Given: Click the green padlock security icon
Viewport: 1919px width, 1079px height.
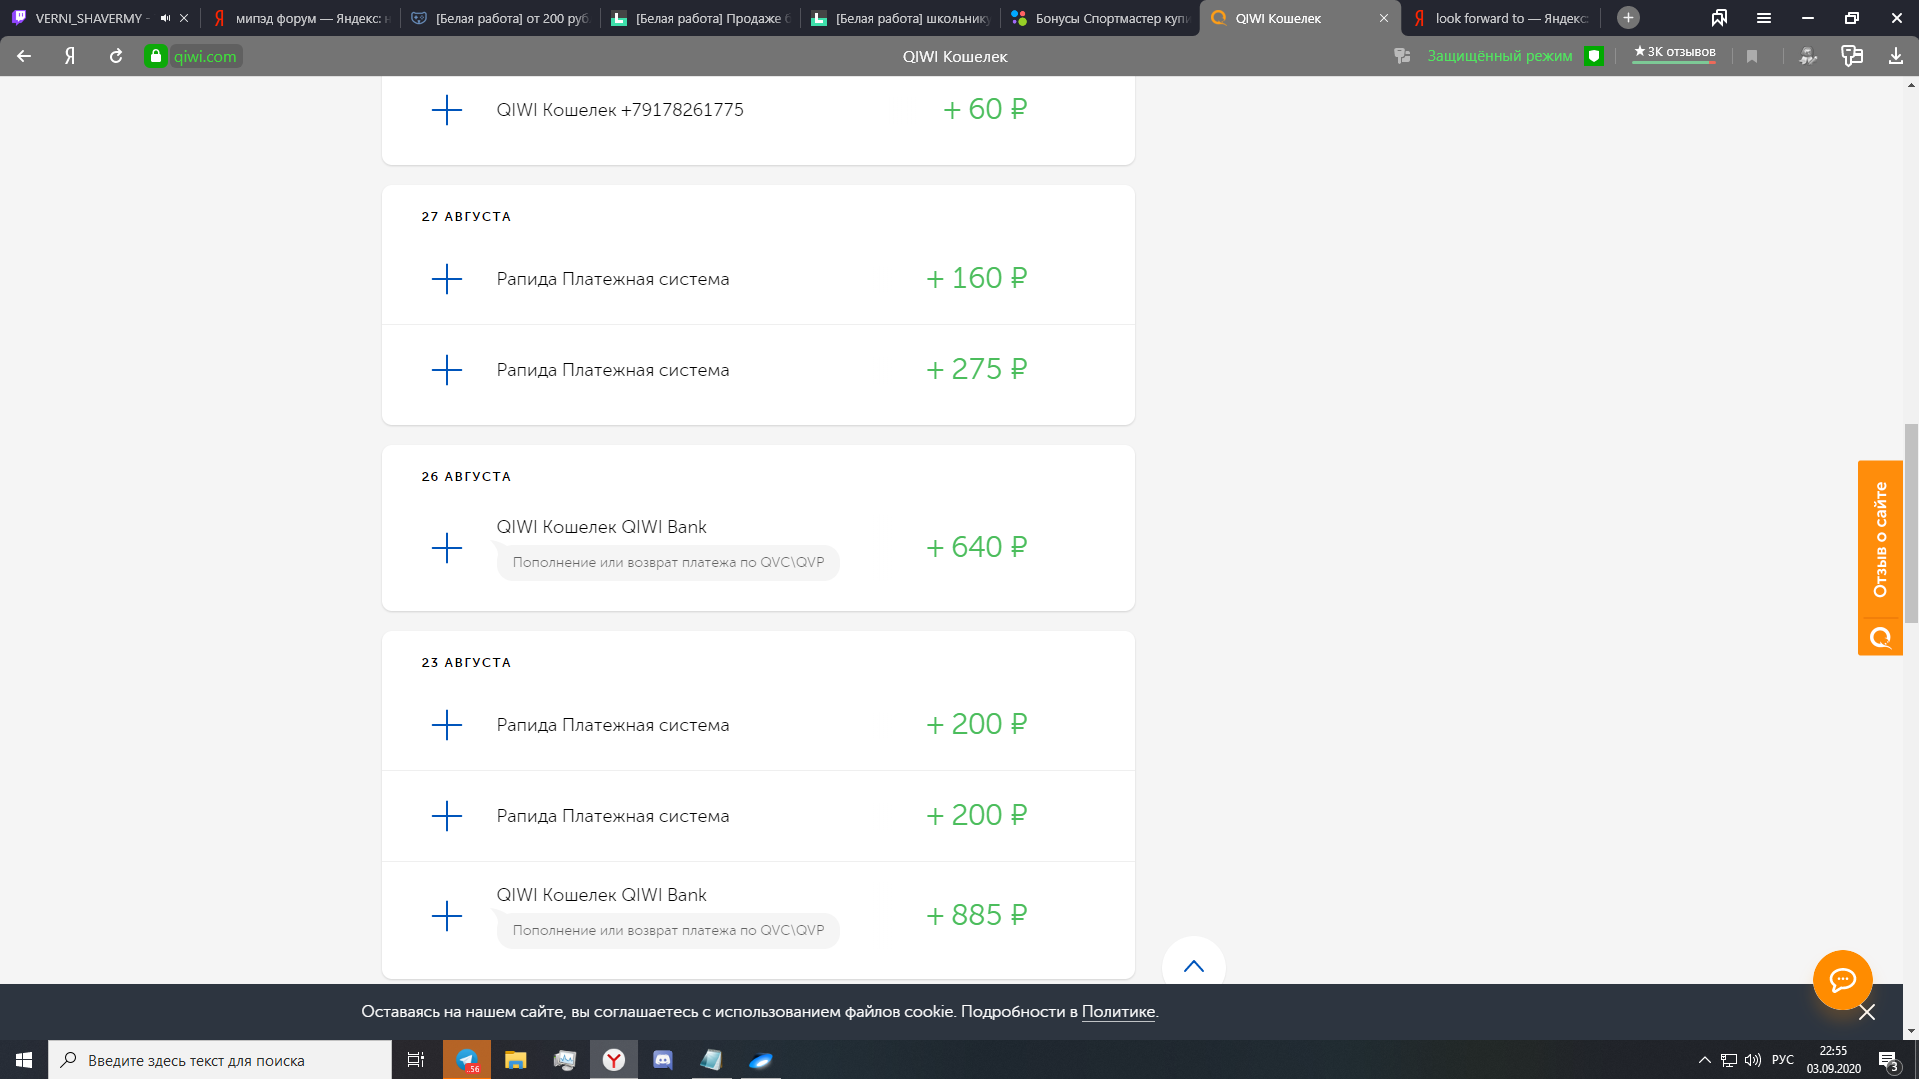Looking at the screenshot, I should point(155,56).
